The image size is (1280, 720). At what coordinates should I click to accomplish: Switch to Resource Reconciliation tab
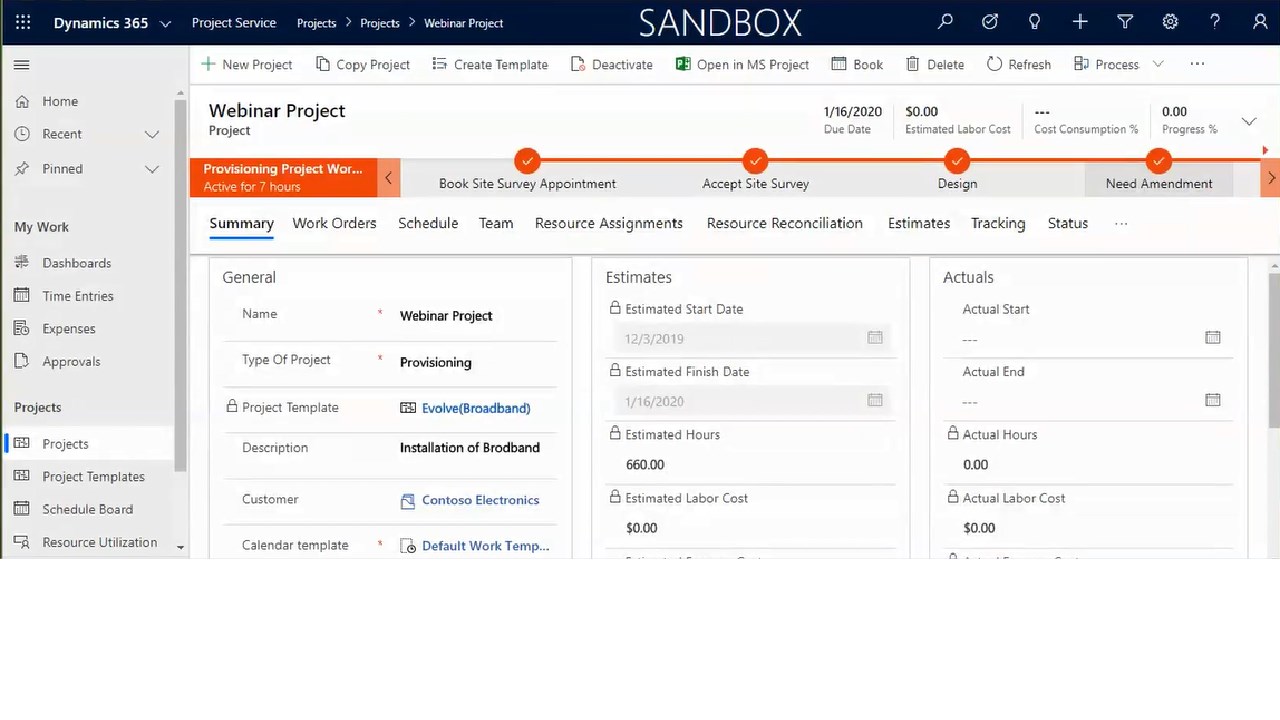(x=785, y=223)
